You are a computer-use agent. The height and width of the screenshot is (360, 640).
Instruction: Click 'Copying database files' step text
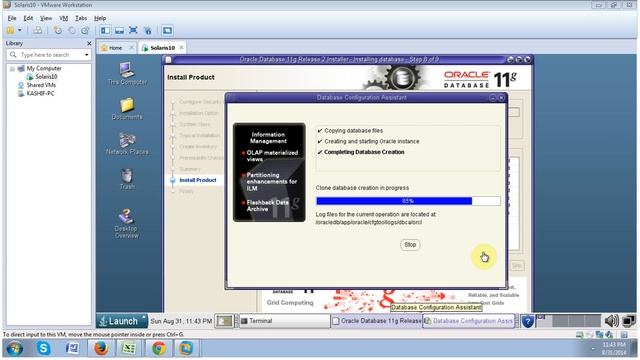click(x=353, y=131)
